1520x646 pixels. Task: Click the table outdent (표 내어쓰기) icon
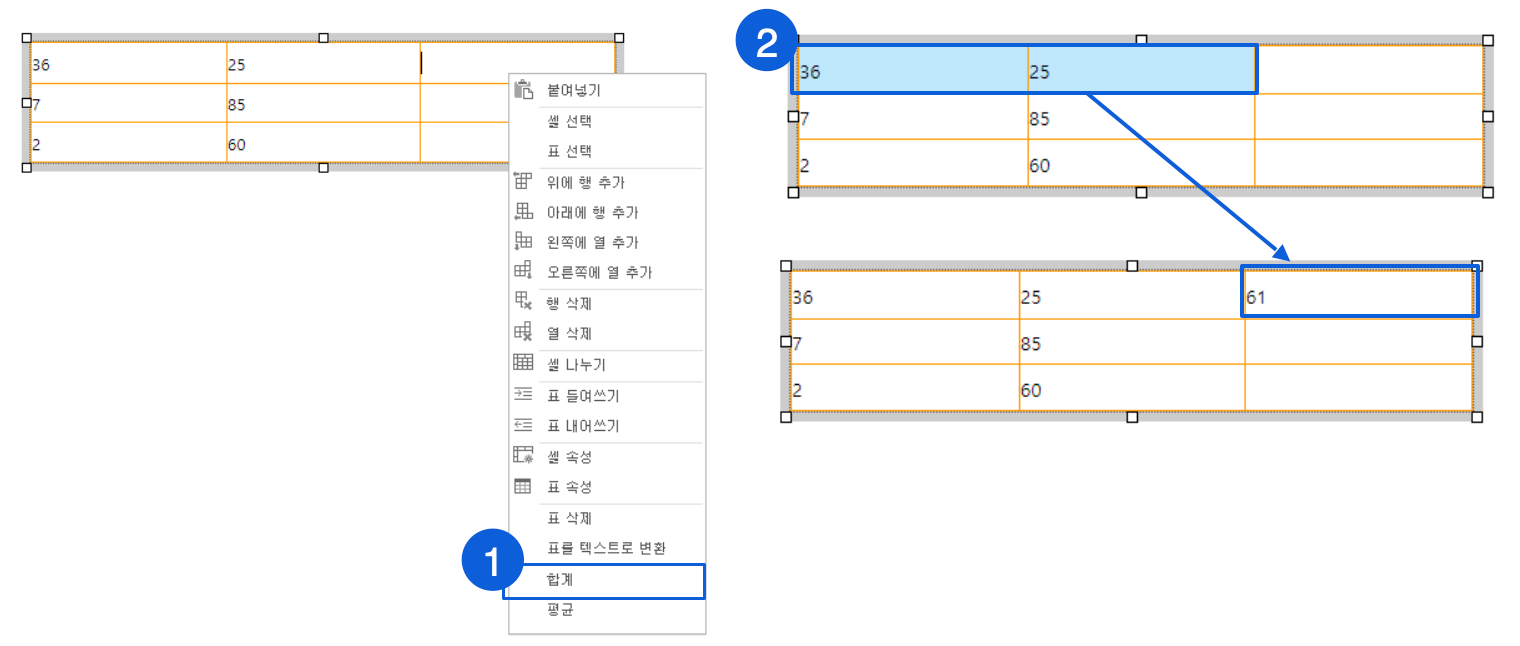pos(523,425)
